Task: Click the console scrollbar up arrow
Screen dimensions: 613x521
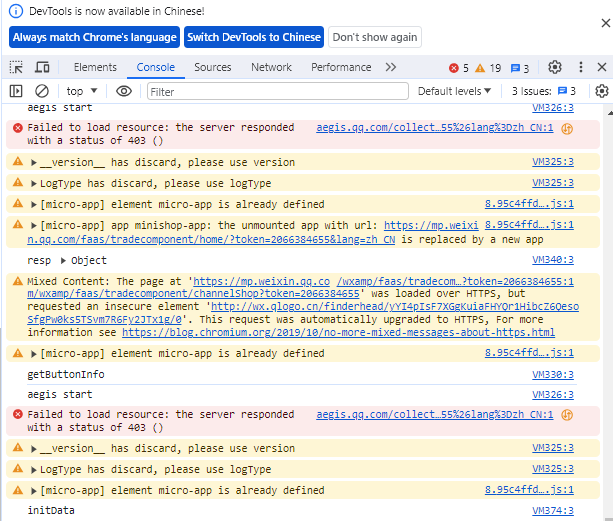Action: point(610,113)
